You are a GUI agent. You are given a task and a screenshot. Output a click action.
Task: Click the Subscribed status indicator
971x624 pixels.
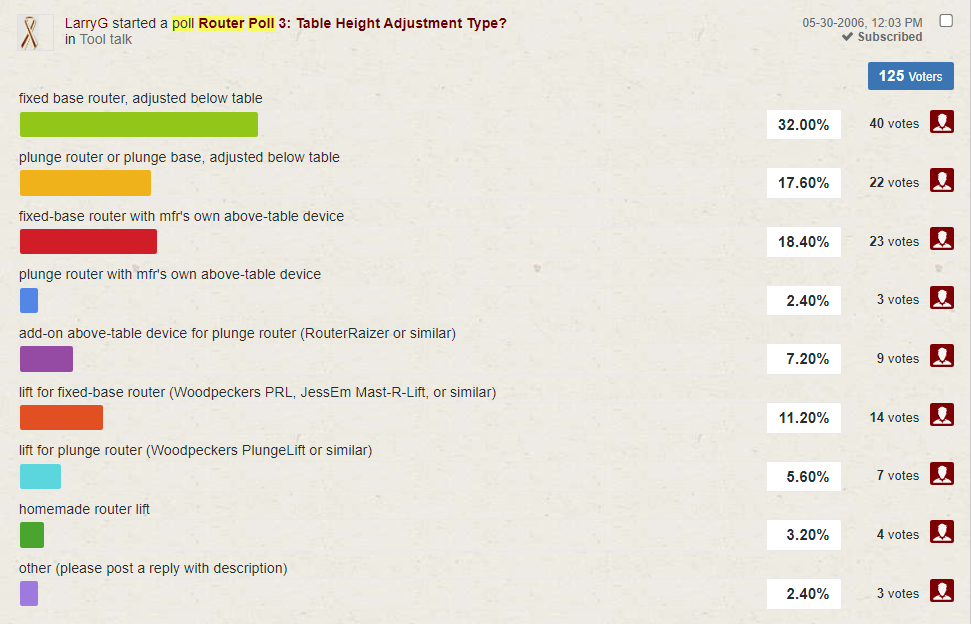(x=882, y=37)
